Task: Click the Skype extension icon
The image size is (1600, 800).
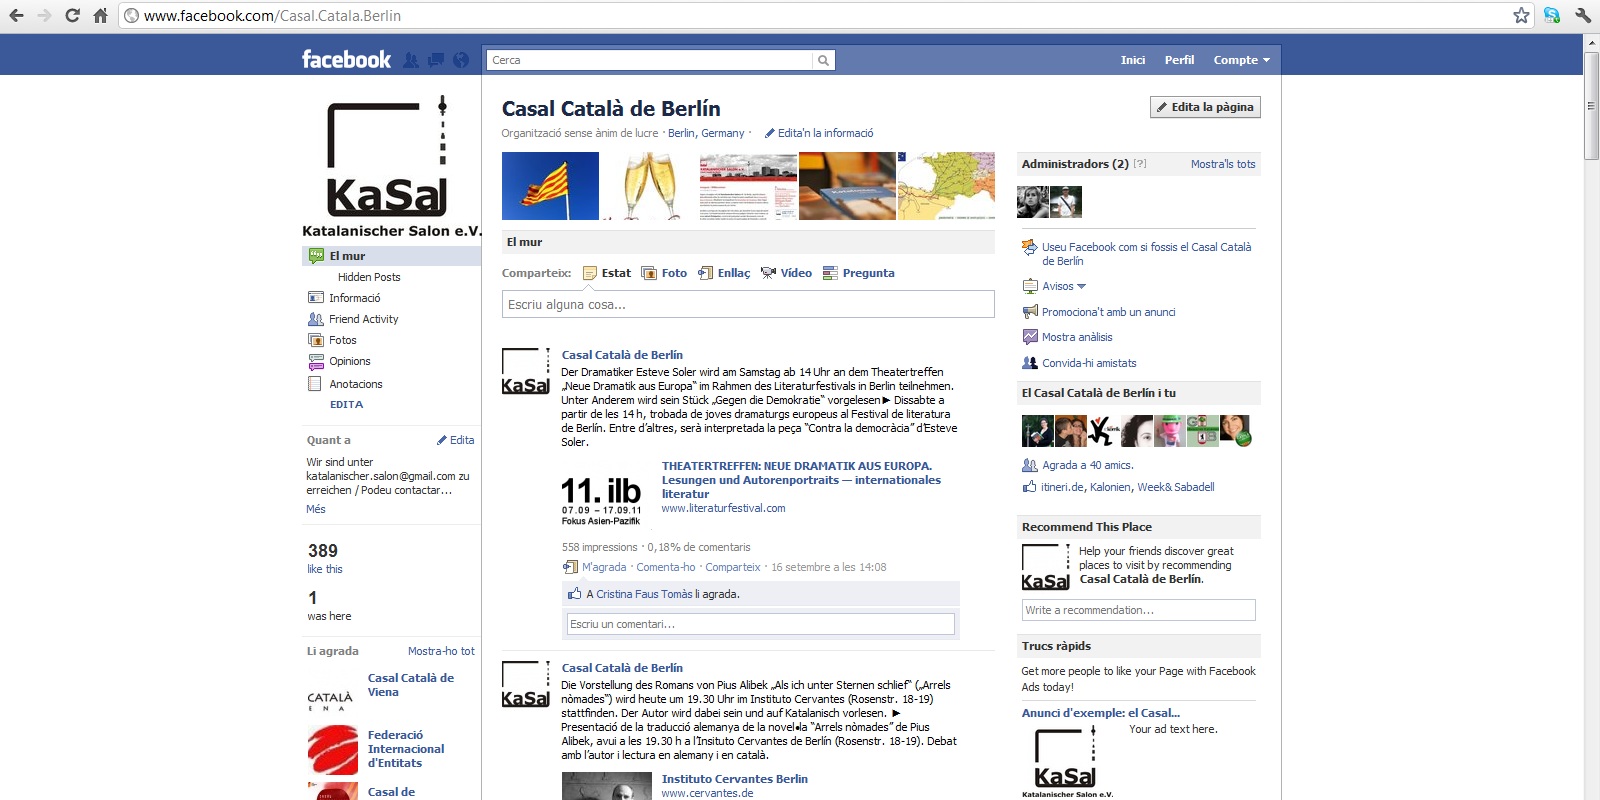Action: 1552,15
